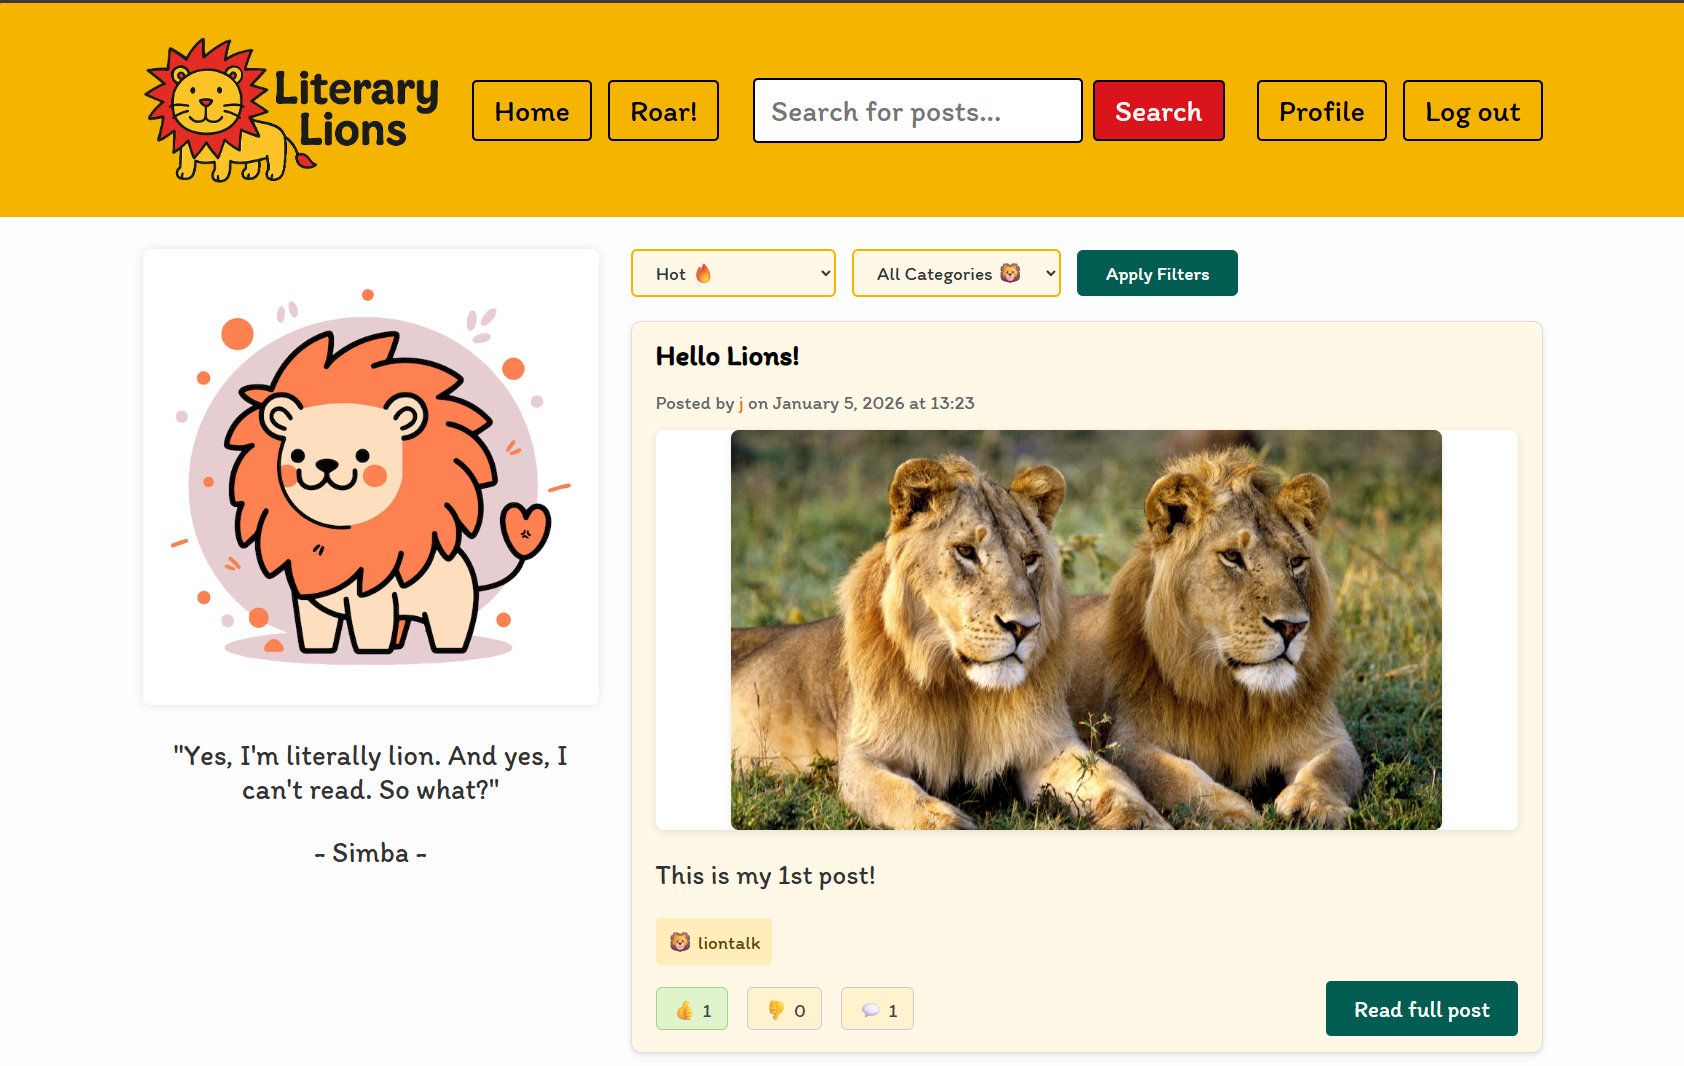The image size is (1684, 1066).
Task: Click the cartoon lion mascot image
Action: (370, 475)
